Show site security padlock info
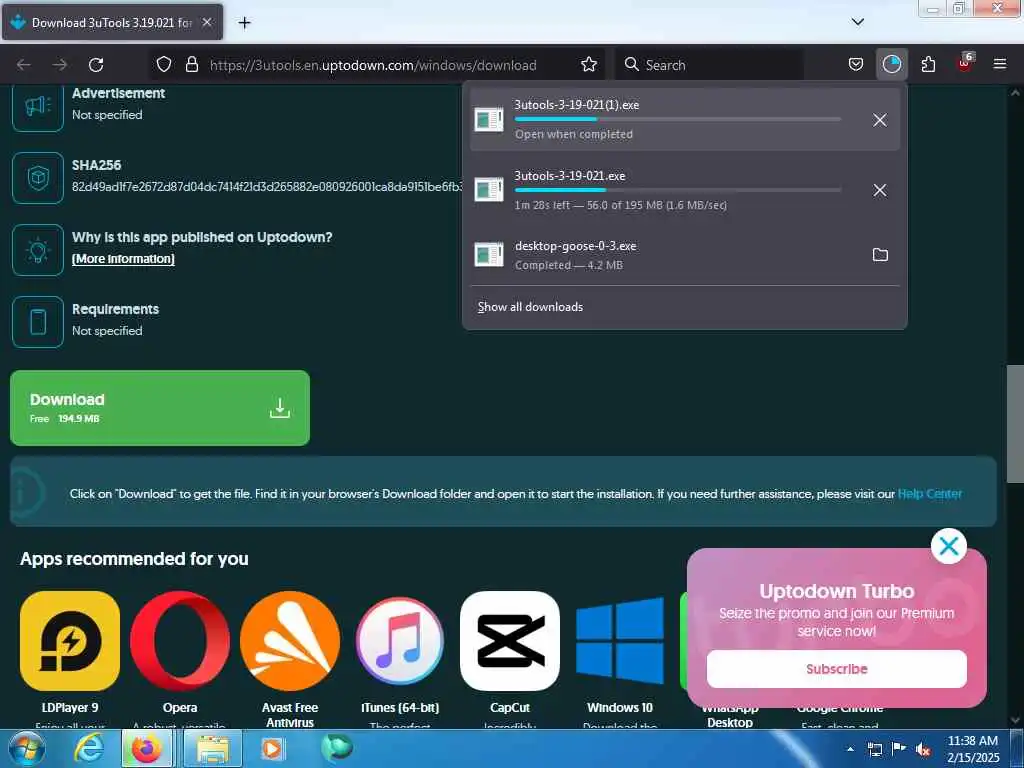 coord(191,64)
